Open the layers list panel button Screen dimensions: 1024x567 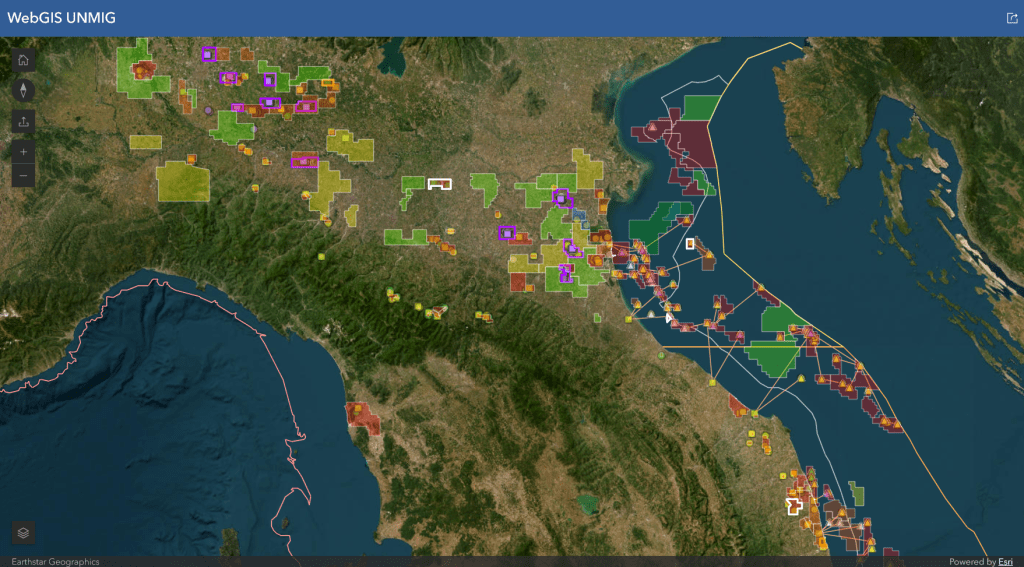[23, 533]
